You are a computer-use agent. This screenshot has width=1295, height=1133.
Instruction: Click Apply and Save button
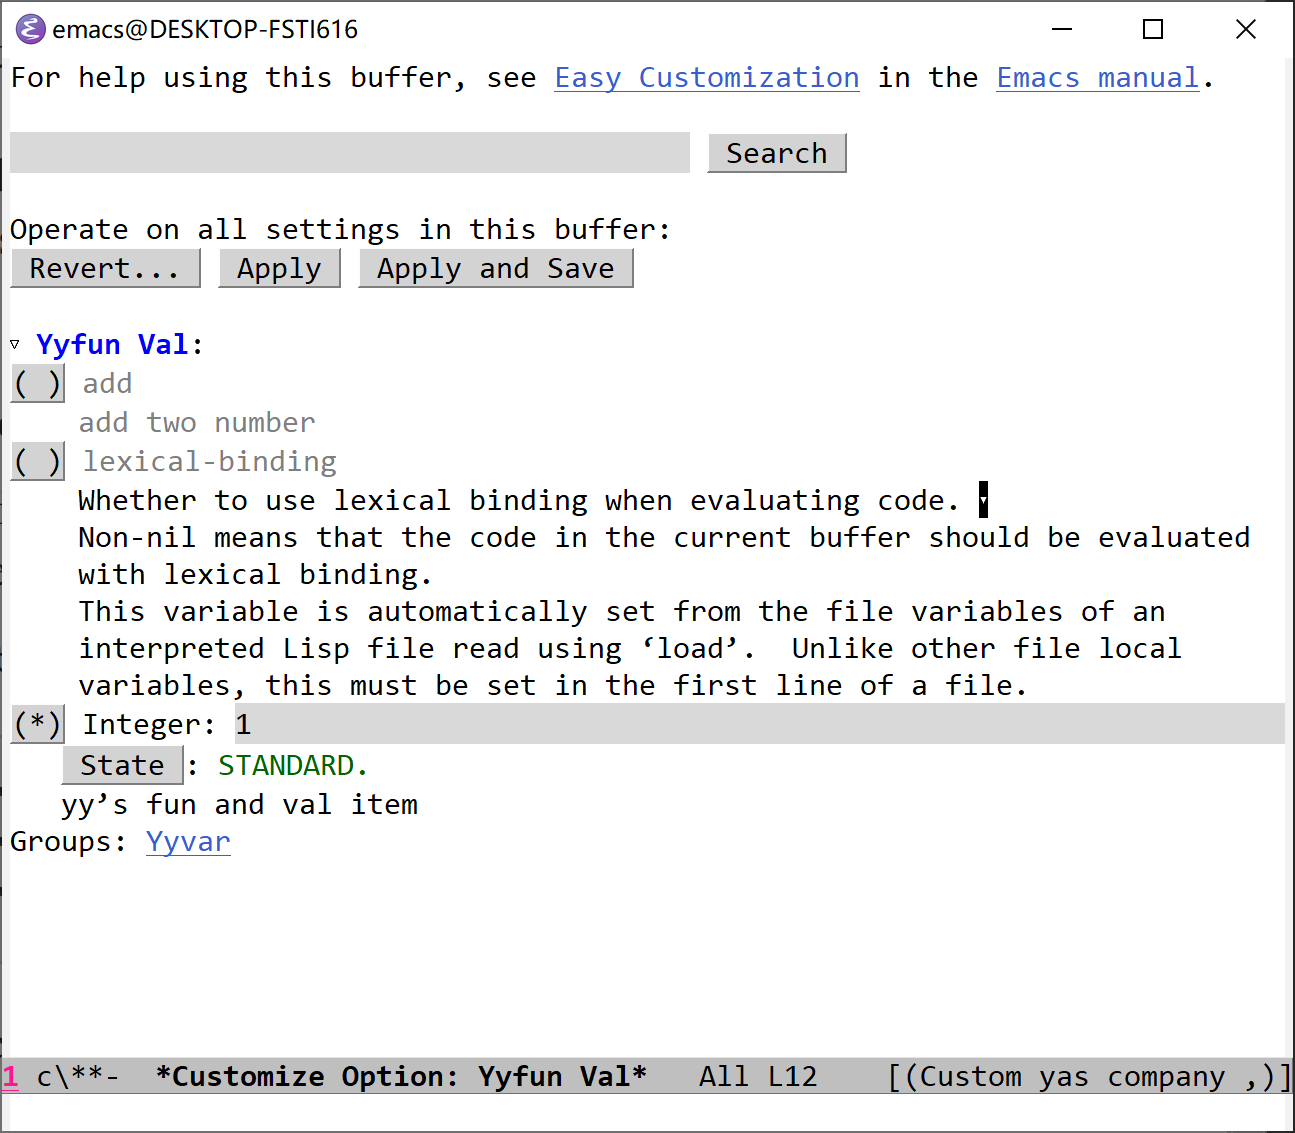click(x=495, y=269)
